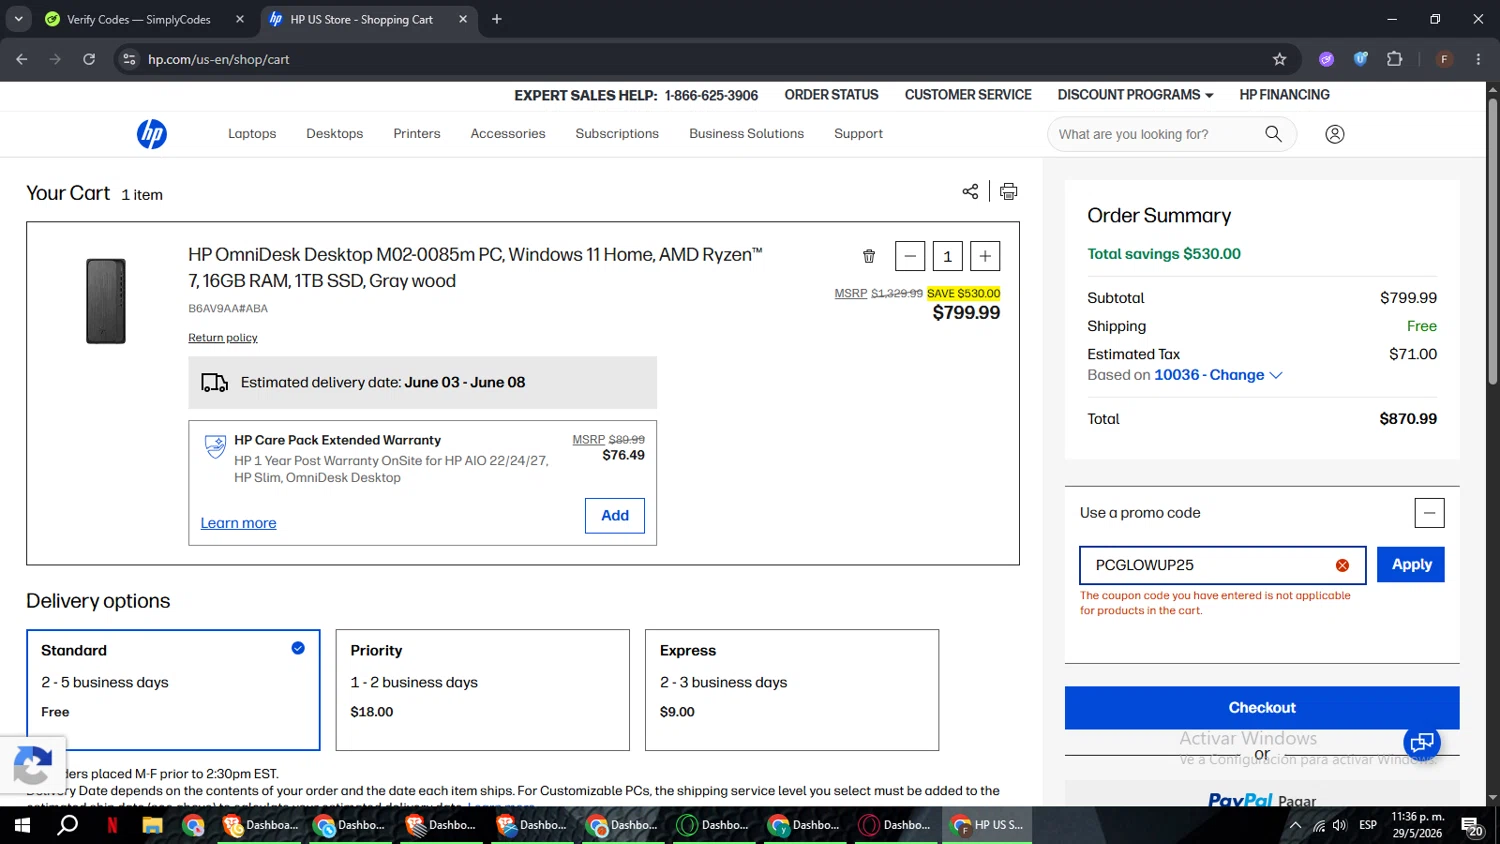Screen dimensions: 1500x844
Task: Open File Explorer from taskbar
Action: (x=152, y=825)
